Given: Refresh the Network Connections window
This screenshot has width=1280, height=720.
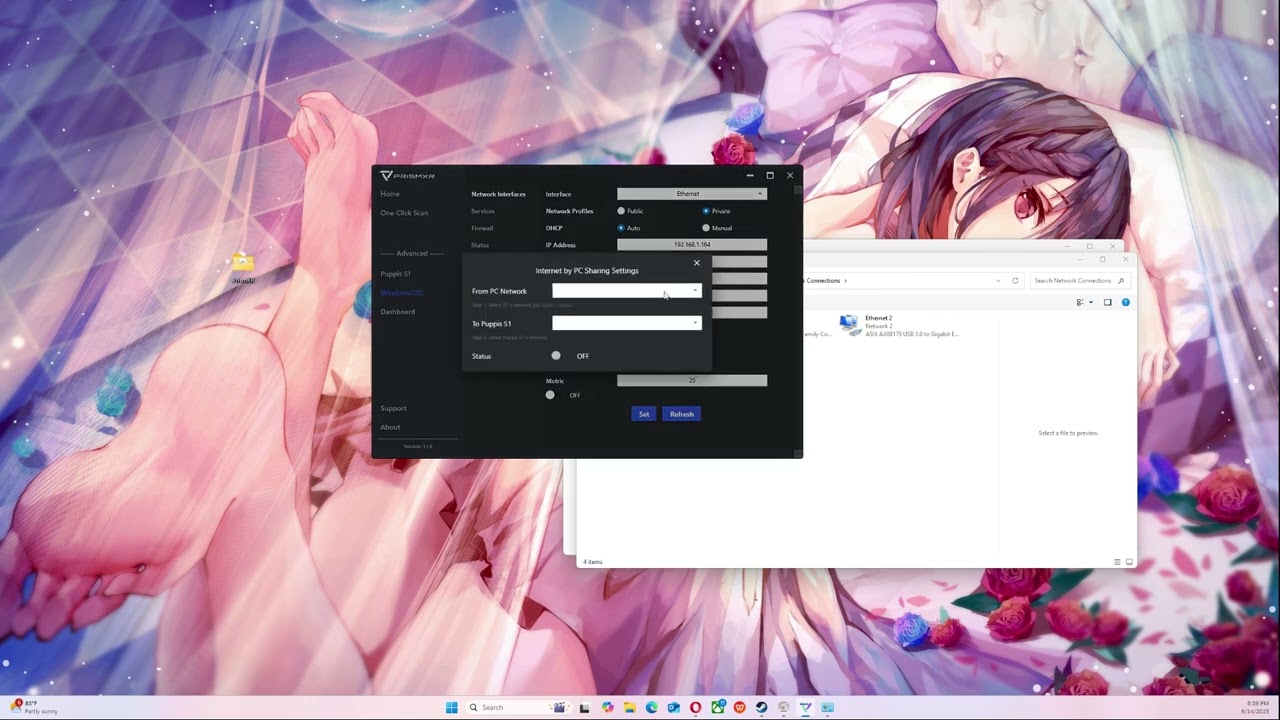Looking at the screenshot, I should pos(1015,281).
